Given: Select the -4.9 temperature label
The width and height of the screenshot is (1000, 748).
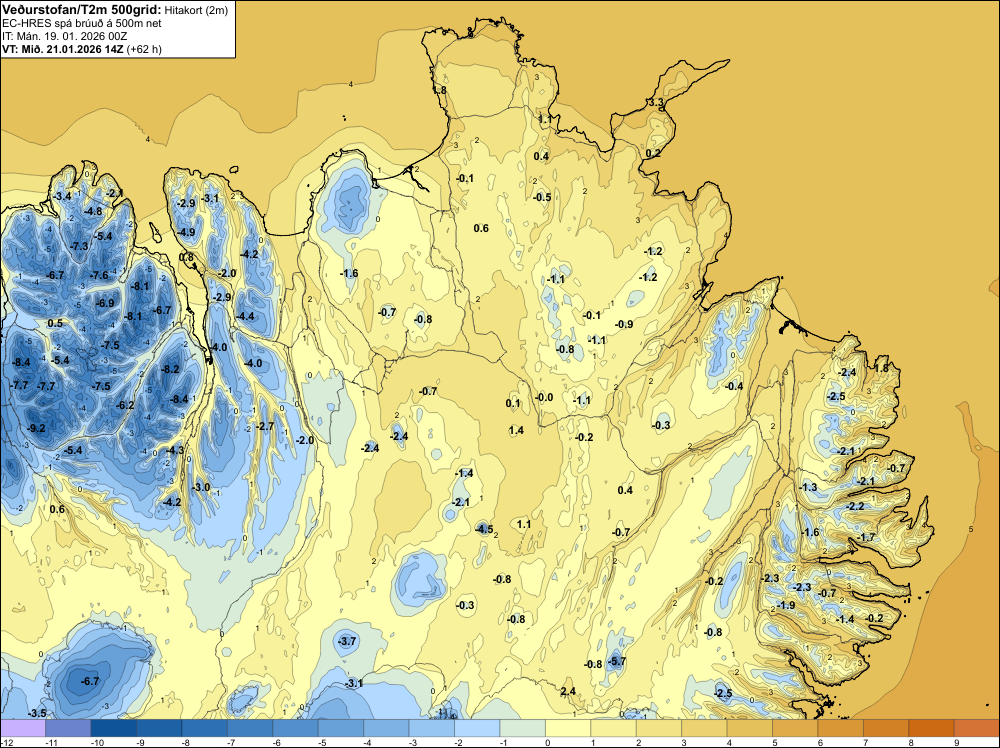Looking at the screenshot, I should [x=186, y=232].
